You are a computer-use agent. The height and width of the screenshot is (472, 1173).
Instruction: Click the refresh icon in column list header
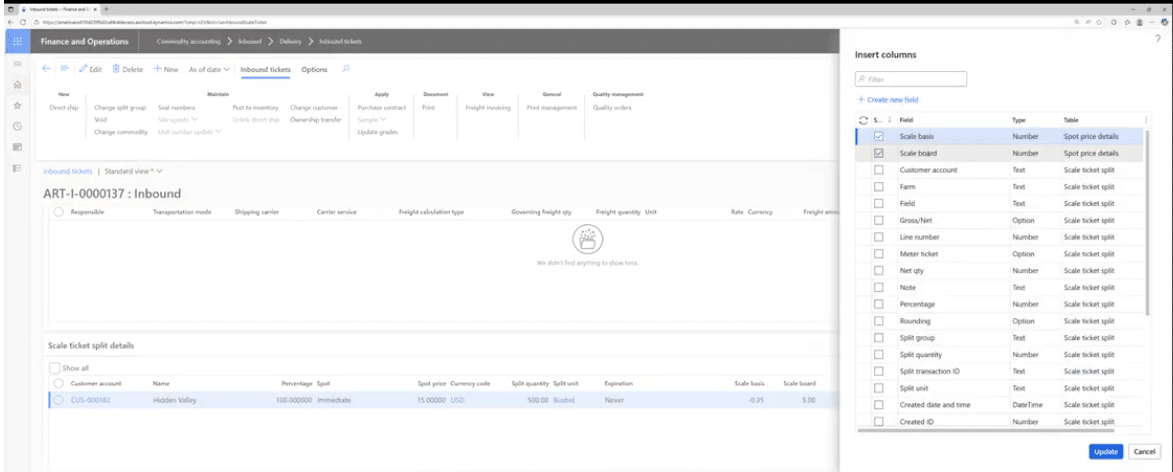click(x=862, y=120)
